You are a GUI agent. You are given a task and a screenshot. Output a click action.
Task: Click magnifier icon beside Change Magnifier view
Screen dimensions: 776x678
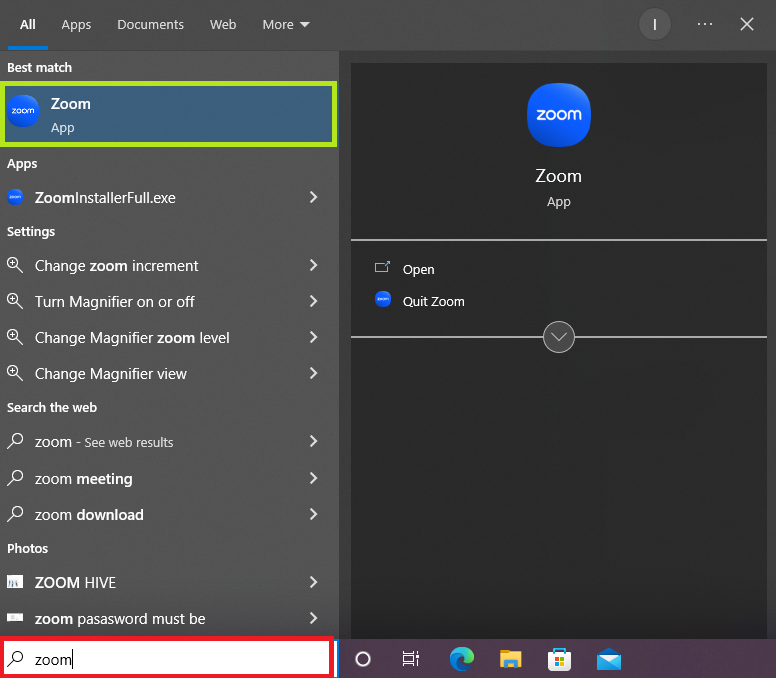[x=15, y=373]
